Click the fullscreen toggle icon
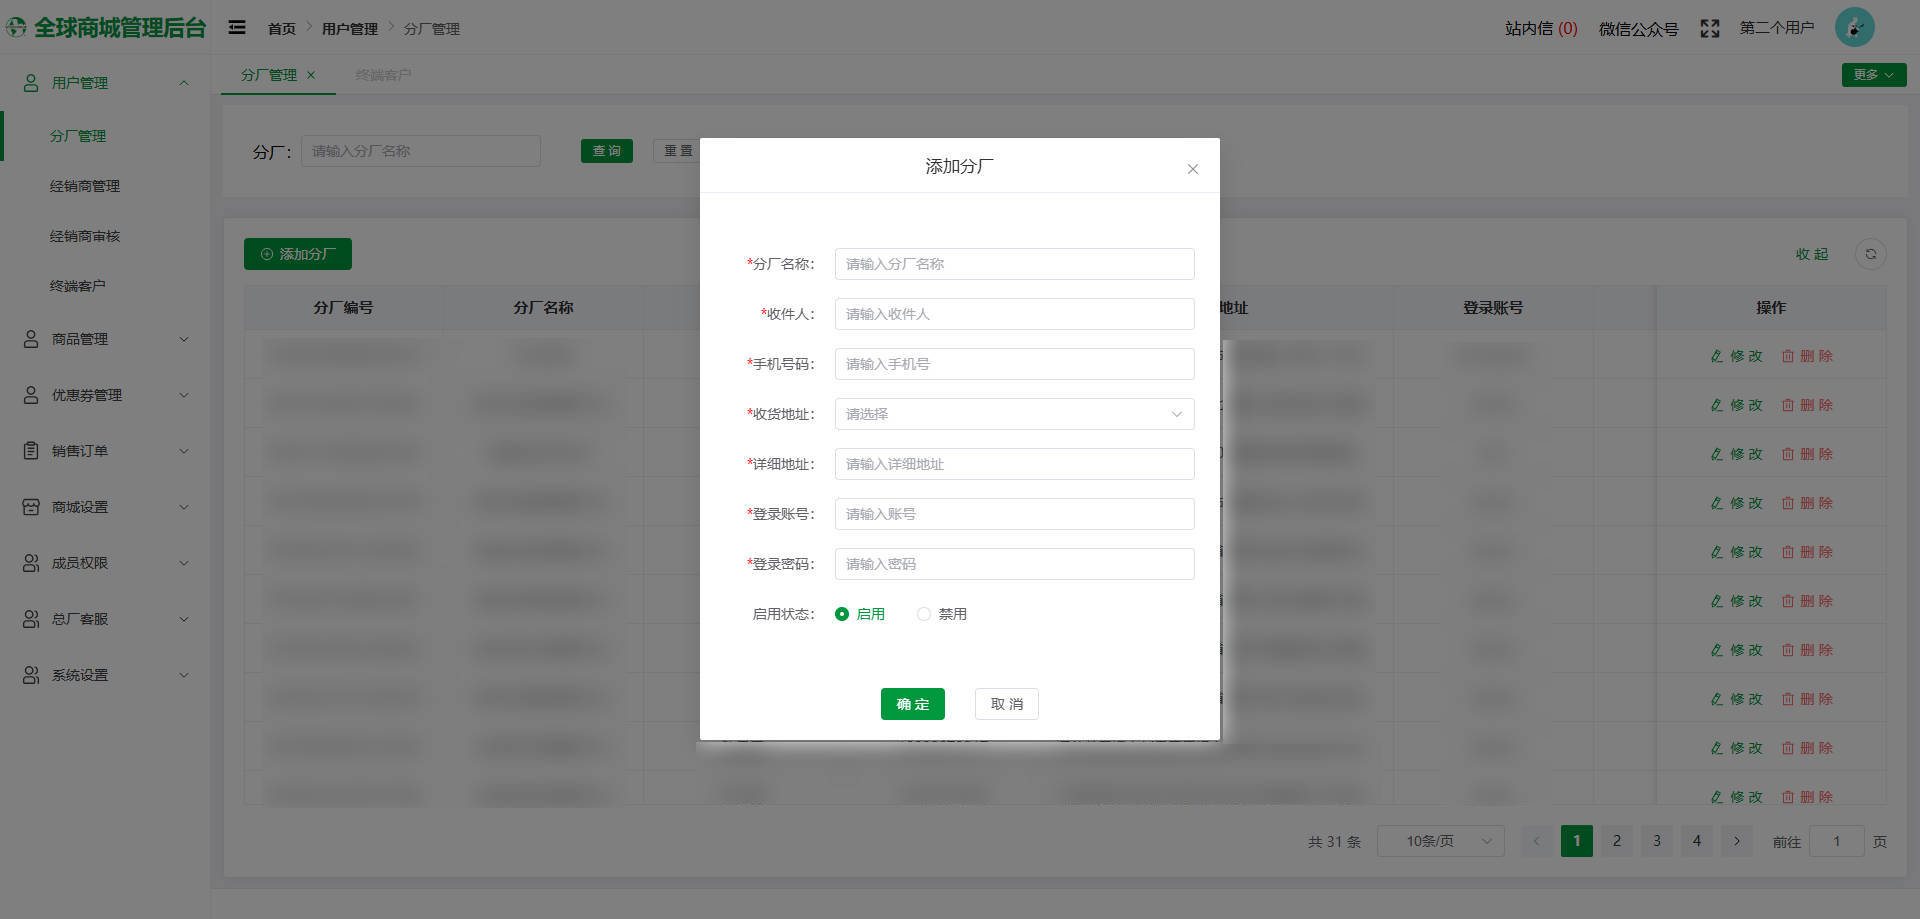Viewport: 1920px width, 919px height. click(1710, 29)
